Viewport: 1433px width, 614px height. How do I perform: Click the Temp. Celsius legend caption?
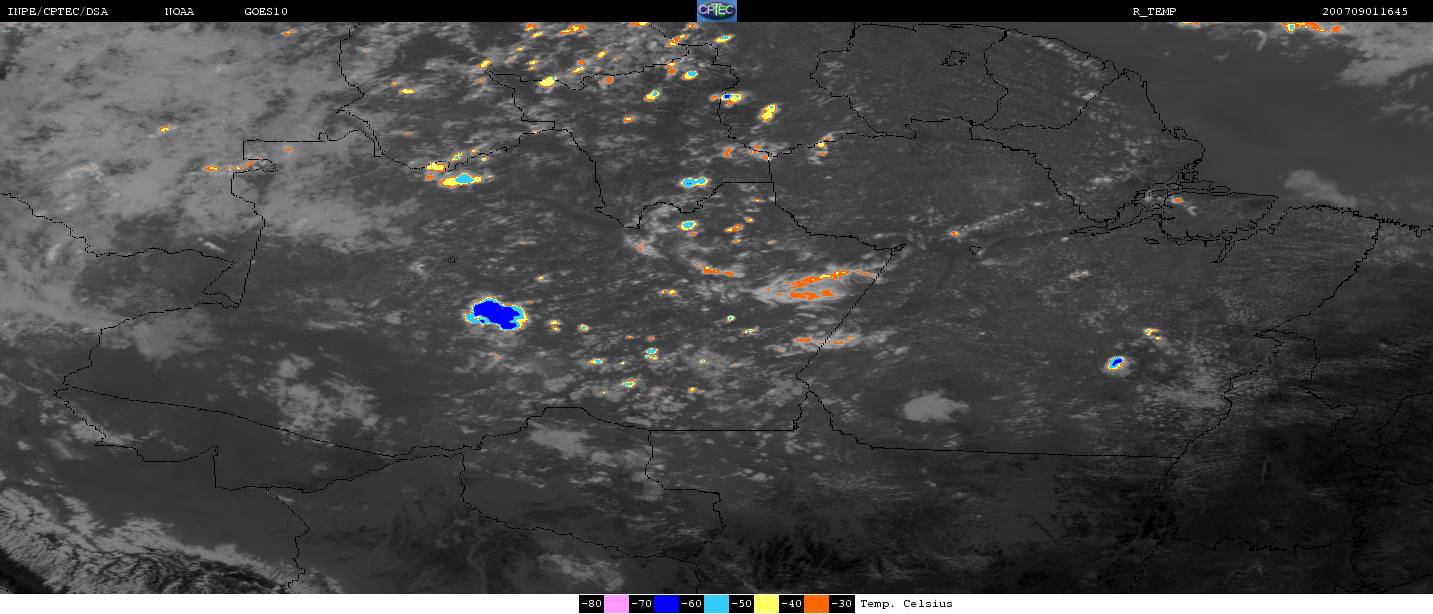pos(906,604)
